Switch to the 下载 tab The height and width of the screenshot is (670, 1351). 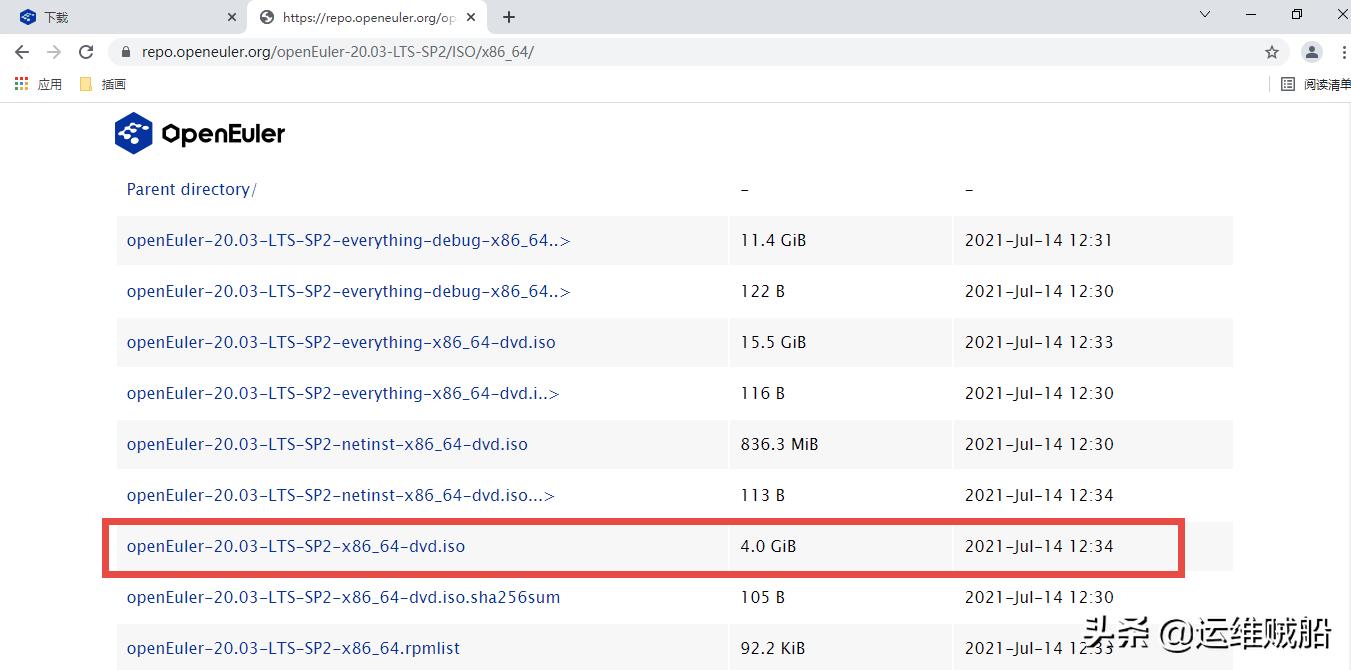click(x=110, y=17)
